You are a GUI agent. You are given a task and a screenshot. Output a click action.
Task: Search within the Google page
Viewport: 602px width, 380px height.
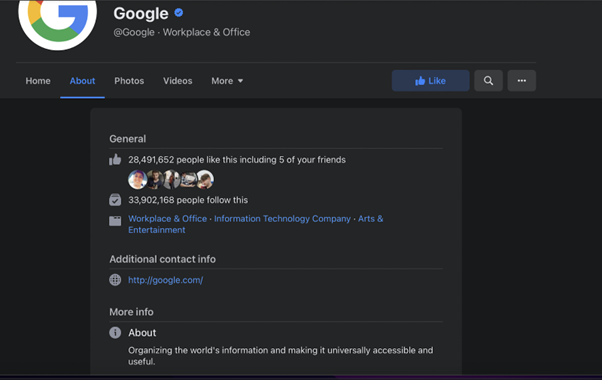[488, 81]
